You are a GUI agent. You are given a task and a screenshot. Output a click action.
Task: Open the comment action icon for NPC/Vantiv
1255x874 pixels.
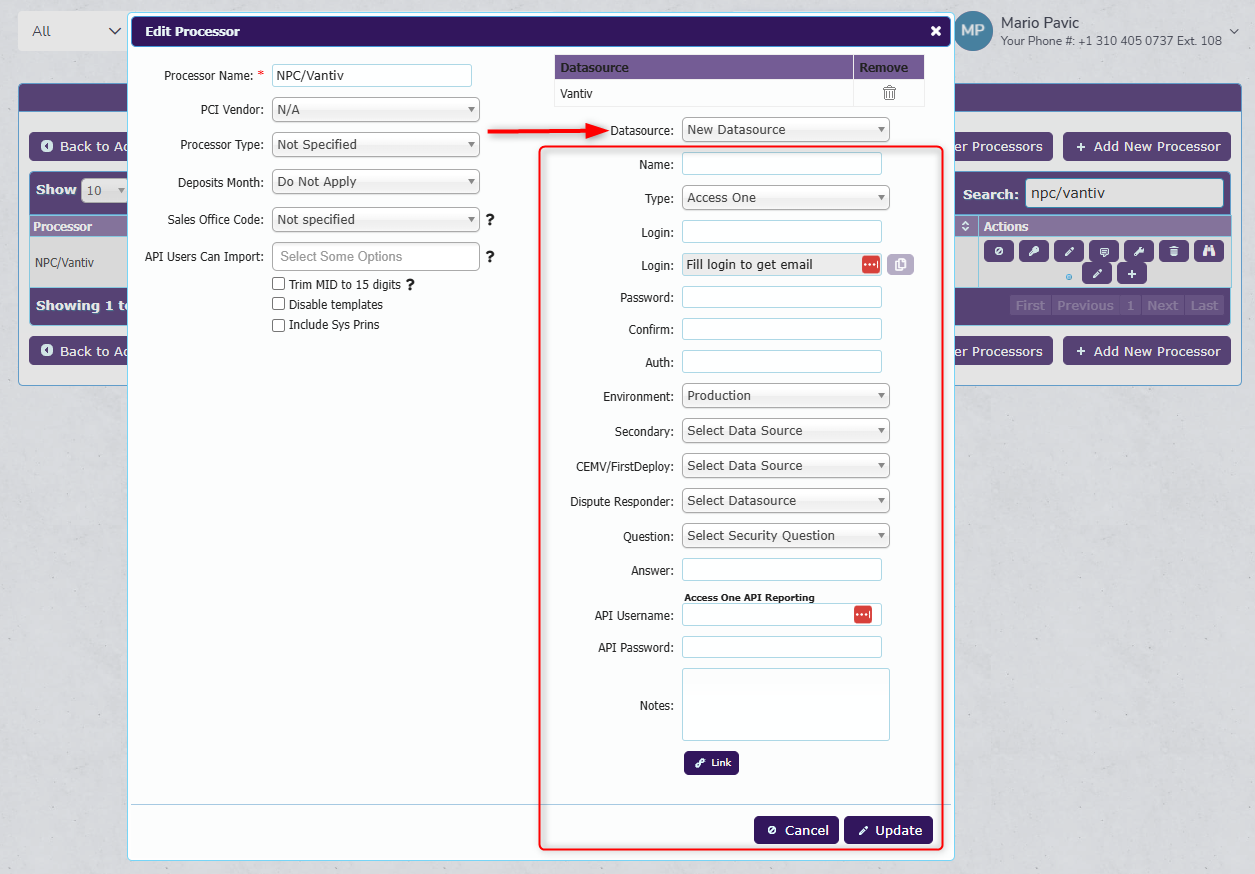click(x=1104, y=251)
